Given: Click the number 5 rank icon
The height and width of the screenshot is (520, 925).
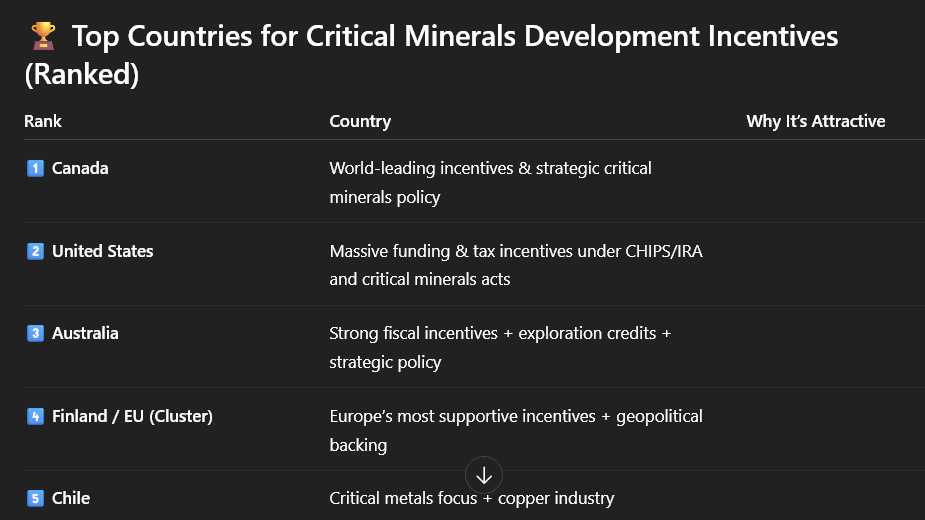Looking at the screenshot, I should pyautogui.click(x=35, y=498).
